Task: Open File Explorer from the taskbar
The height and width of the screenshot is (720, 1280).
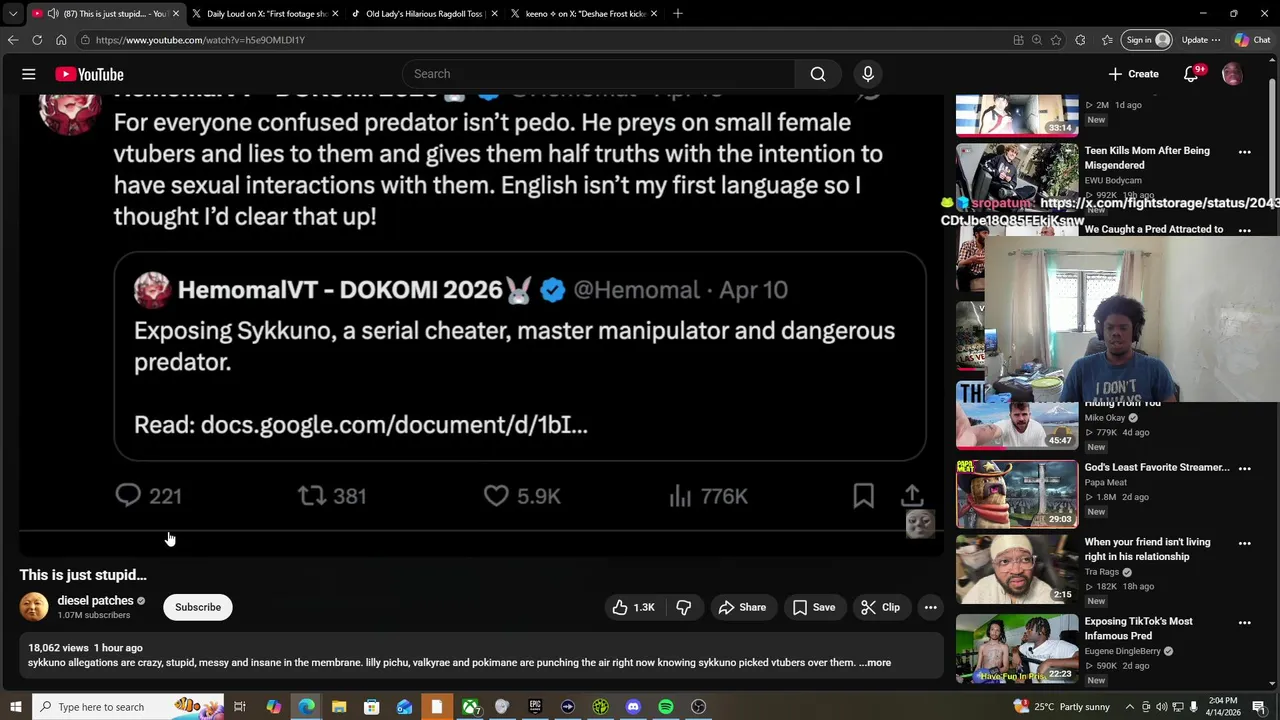Action: (338, 707)
